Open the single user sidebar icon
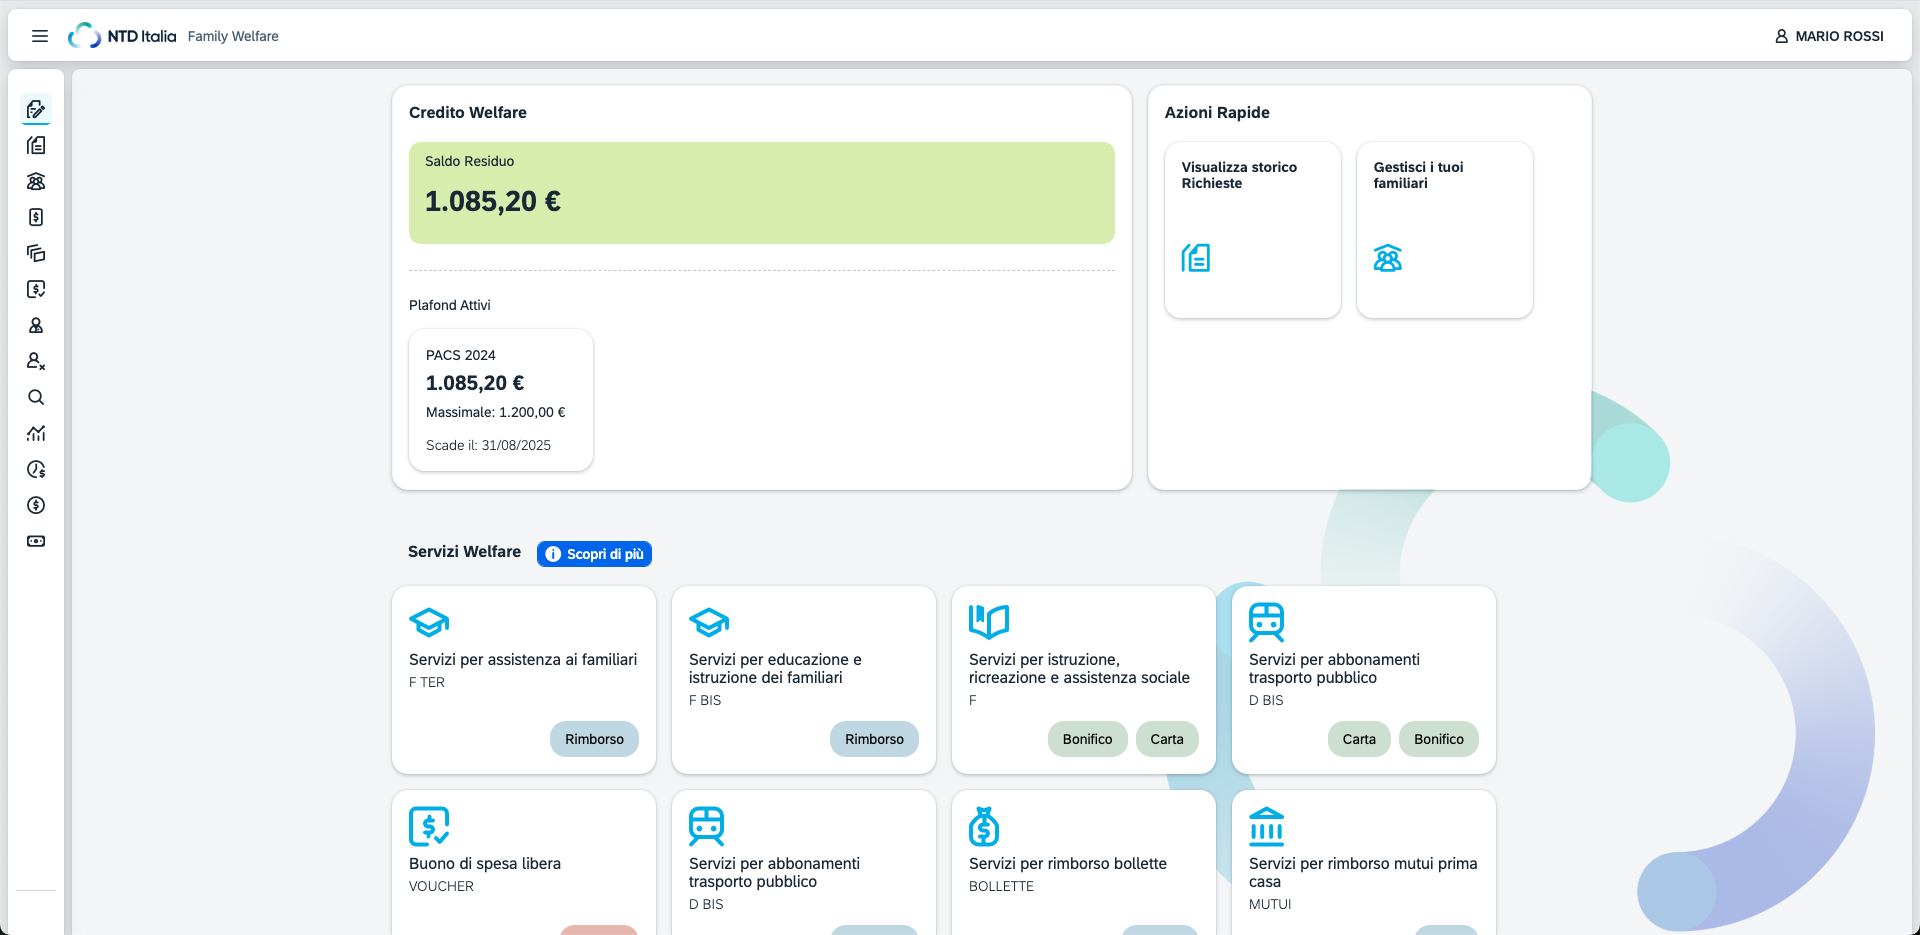Screen dimensions: 1920x935 point(36,325)
